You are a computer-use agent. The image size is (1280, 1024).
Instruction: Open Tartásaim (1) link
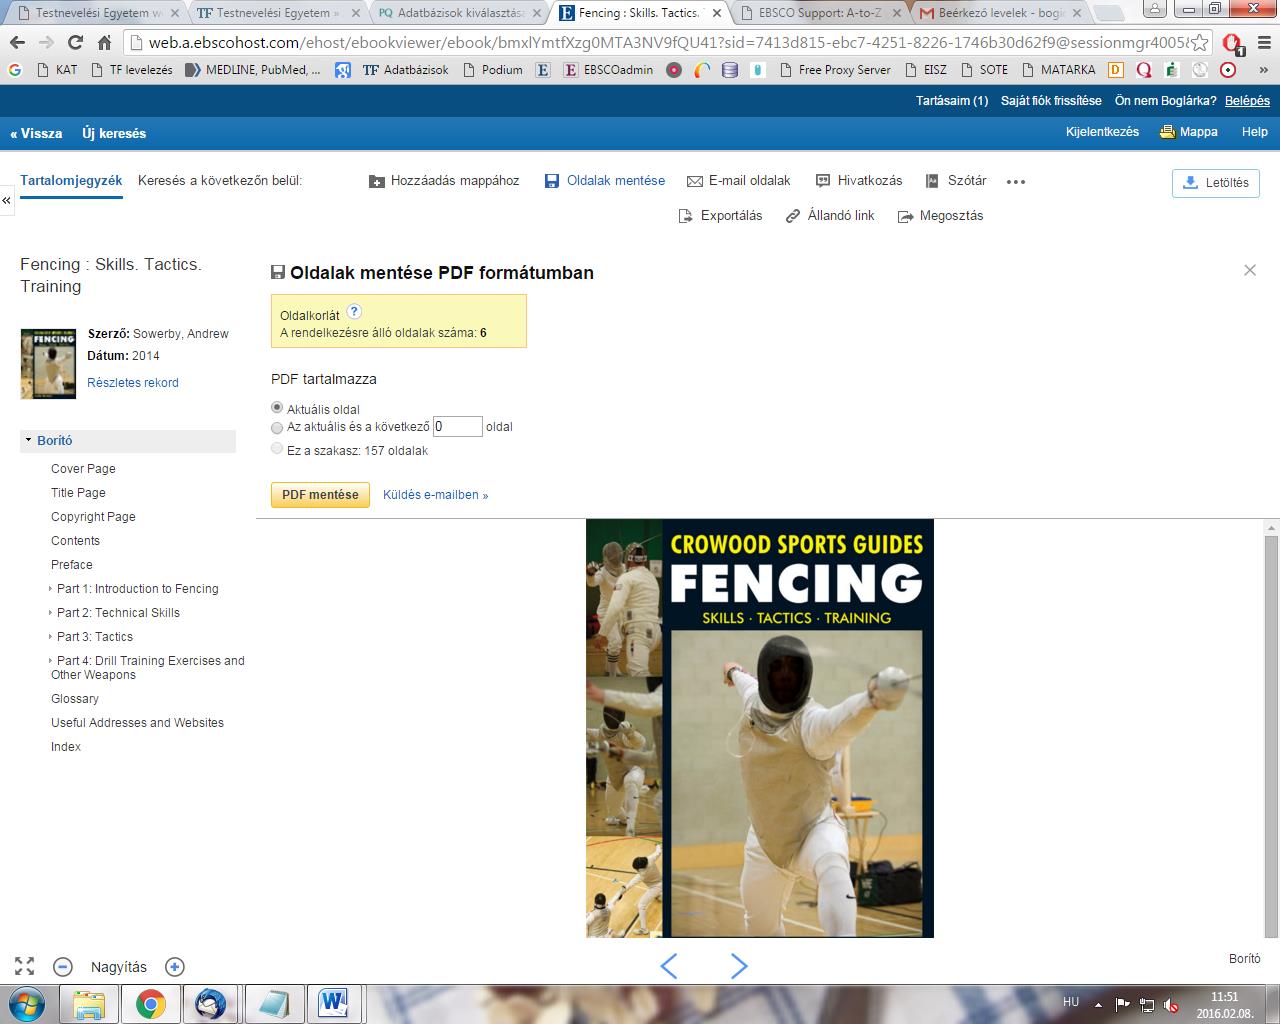[952, 101]
